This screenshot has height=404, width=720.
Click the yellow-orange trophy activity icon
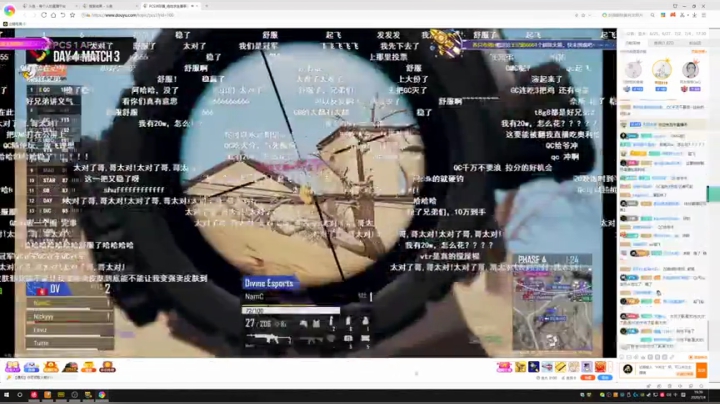pos(89,367)
